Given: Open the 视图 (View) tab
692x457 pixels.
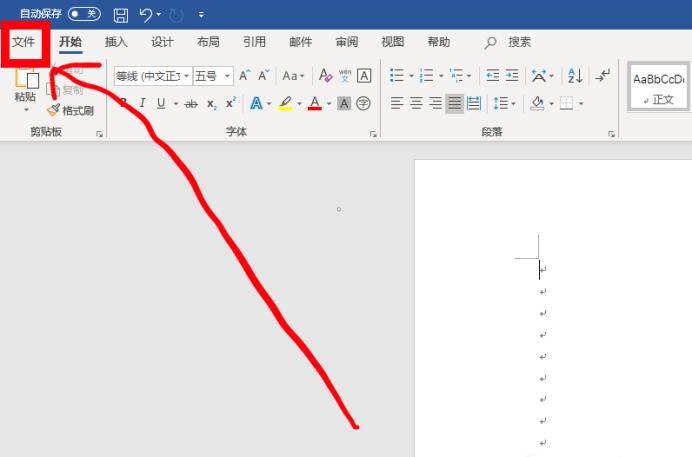Looking at the screenshot, I should 393,42.
